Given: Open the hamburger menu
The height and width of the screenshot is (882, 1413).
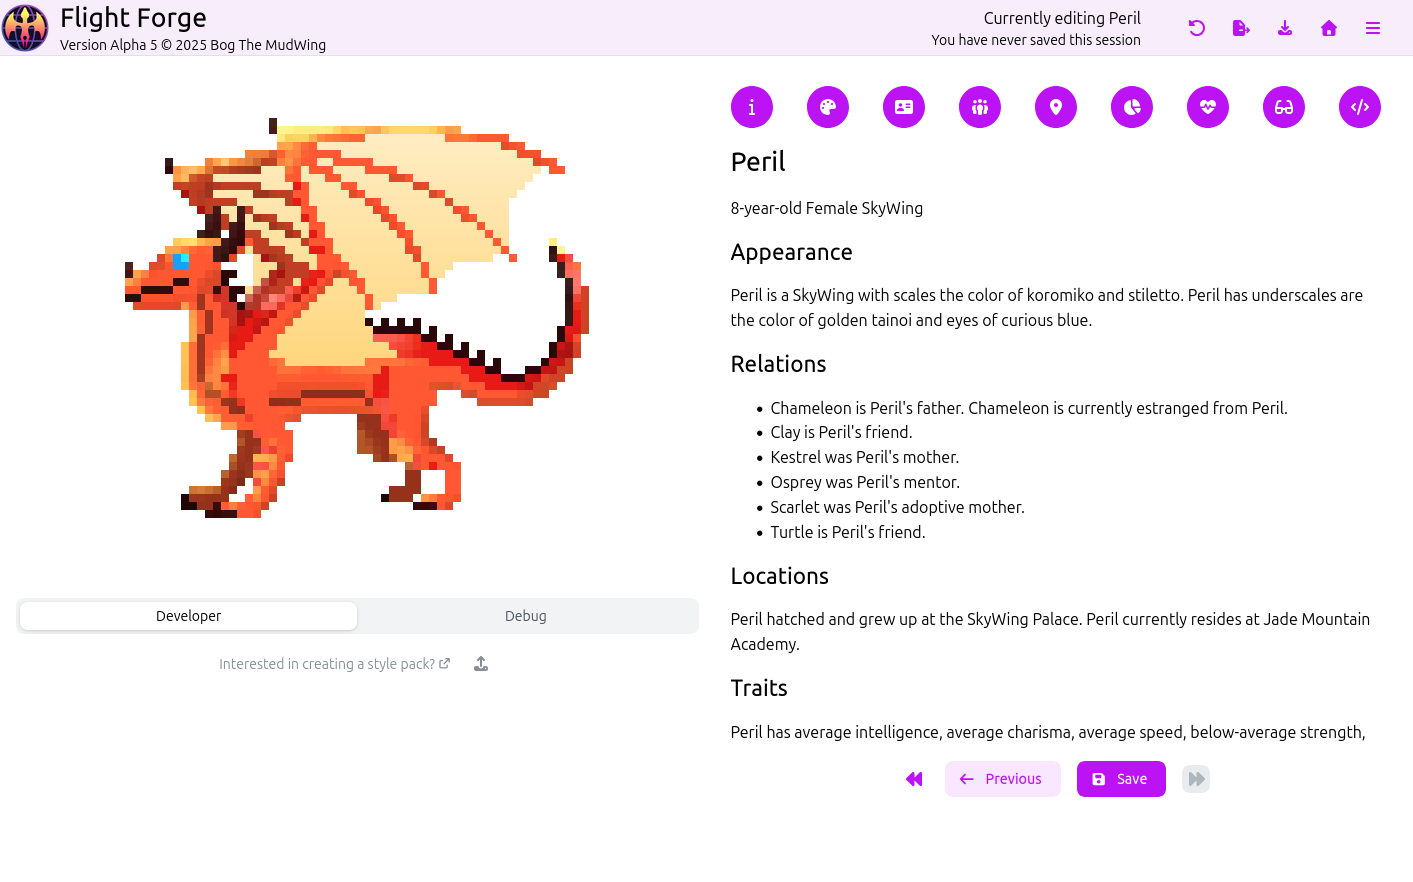Looking at the screenshot, I should point(1373,28).
